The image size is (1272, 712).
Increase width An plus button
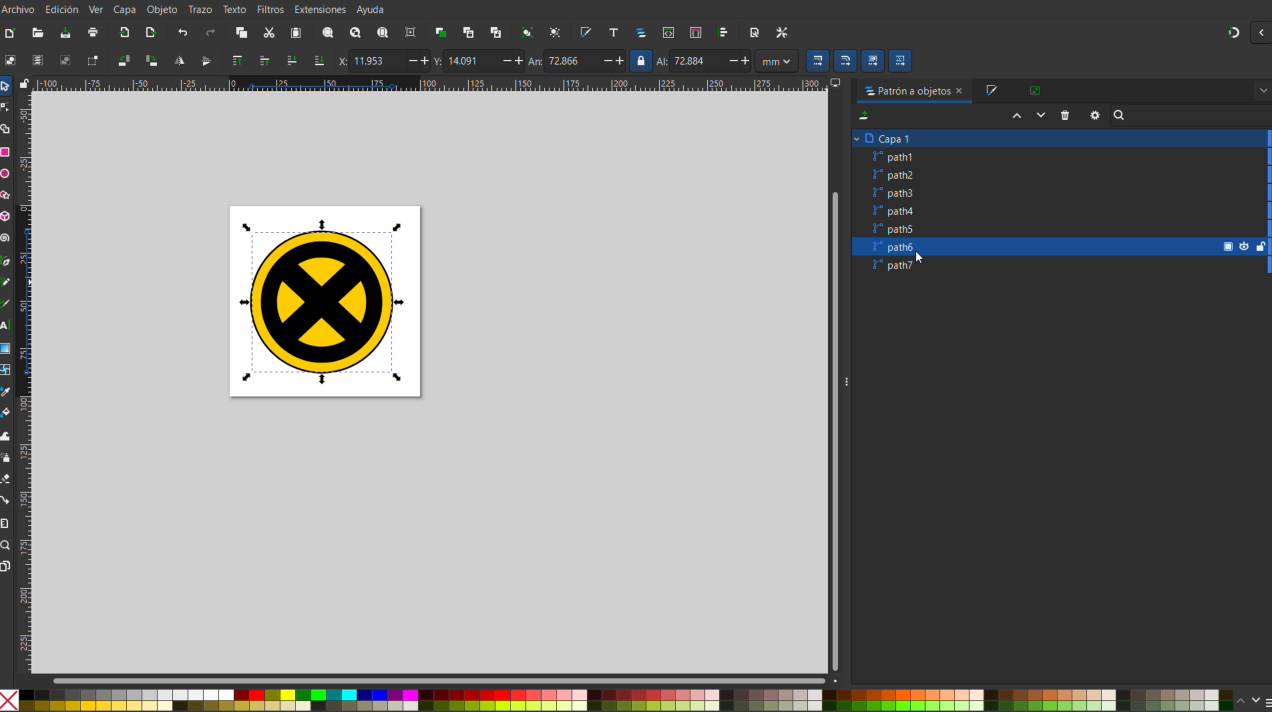coord(620,61)
